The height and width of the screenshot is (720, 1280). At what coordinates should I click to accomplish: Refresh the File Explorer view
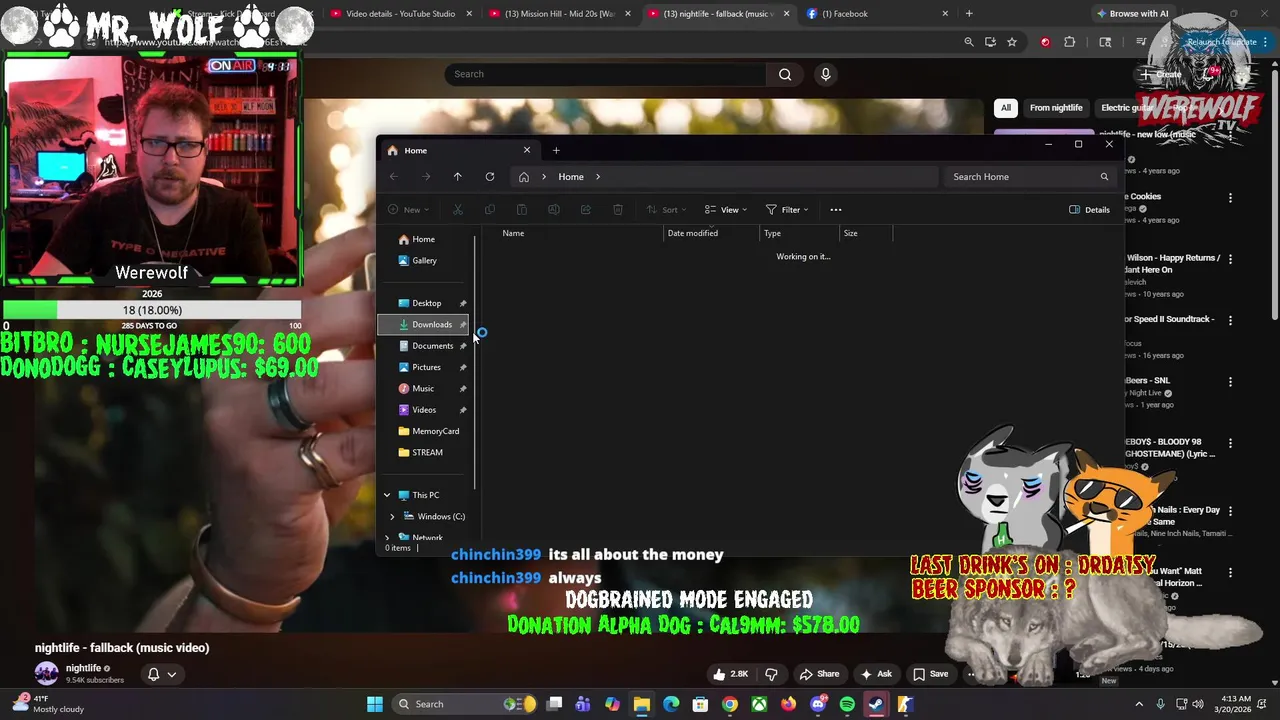(490, 177)
